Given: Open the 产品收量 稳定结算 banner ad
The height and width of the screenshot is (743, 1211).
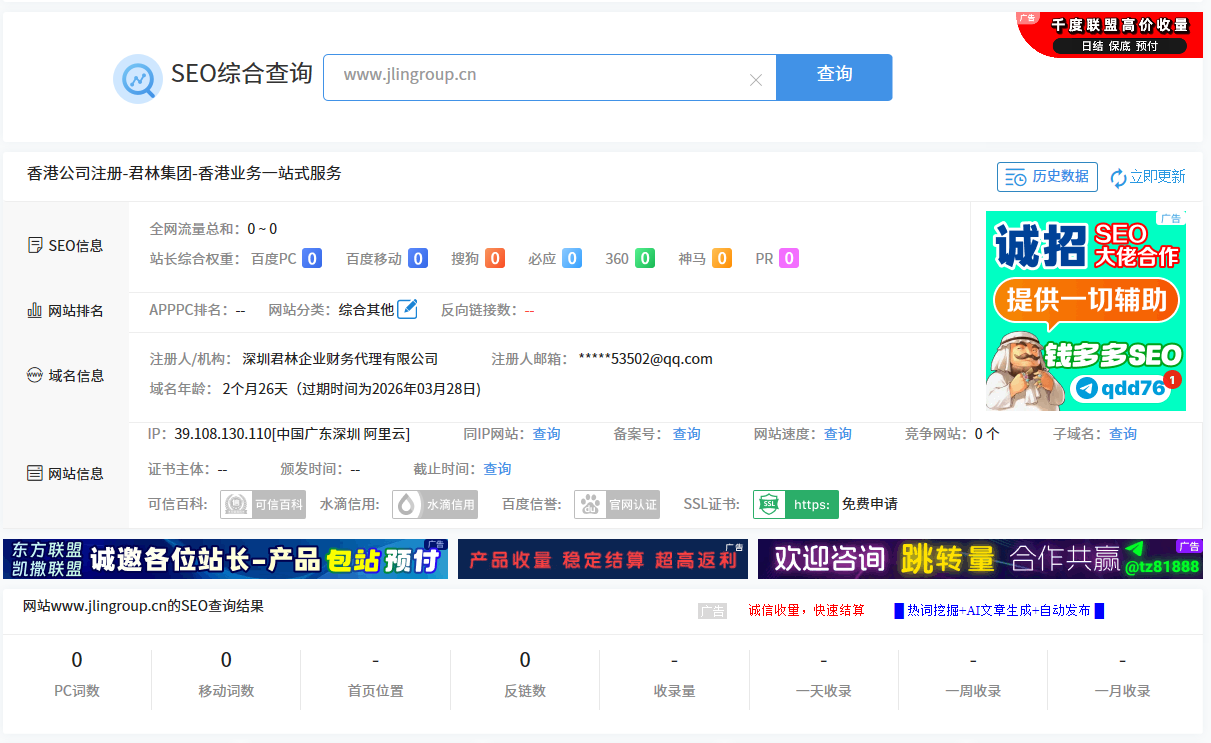Looking at the screenshot, I should point(603,559).
